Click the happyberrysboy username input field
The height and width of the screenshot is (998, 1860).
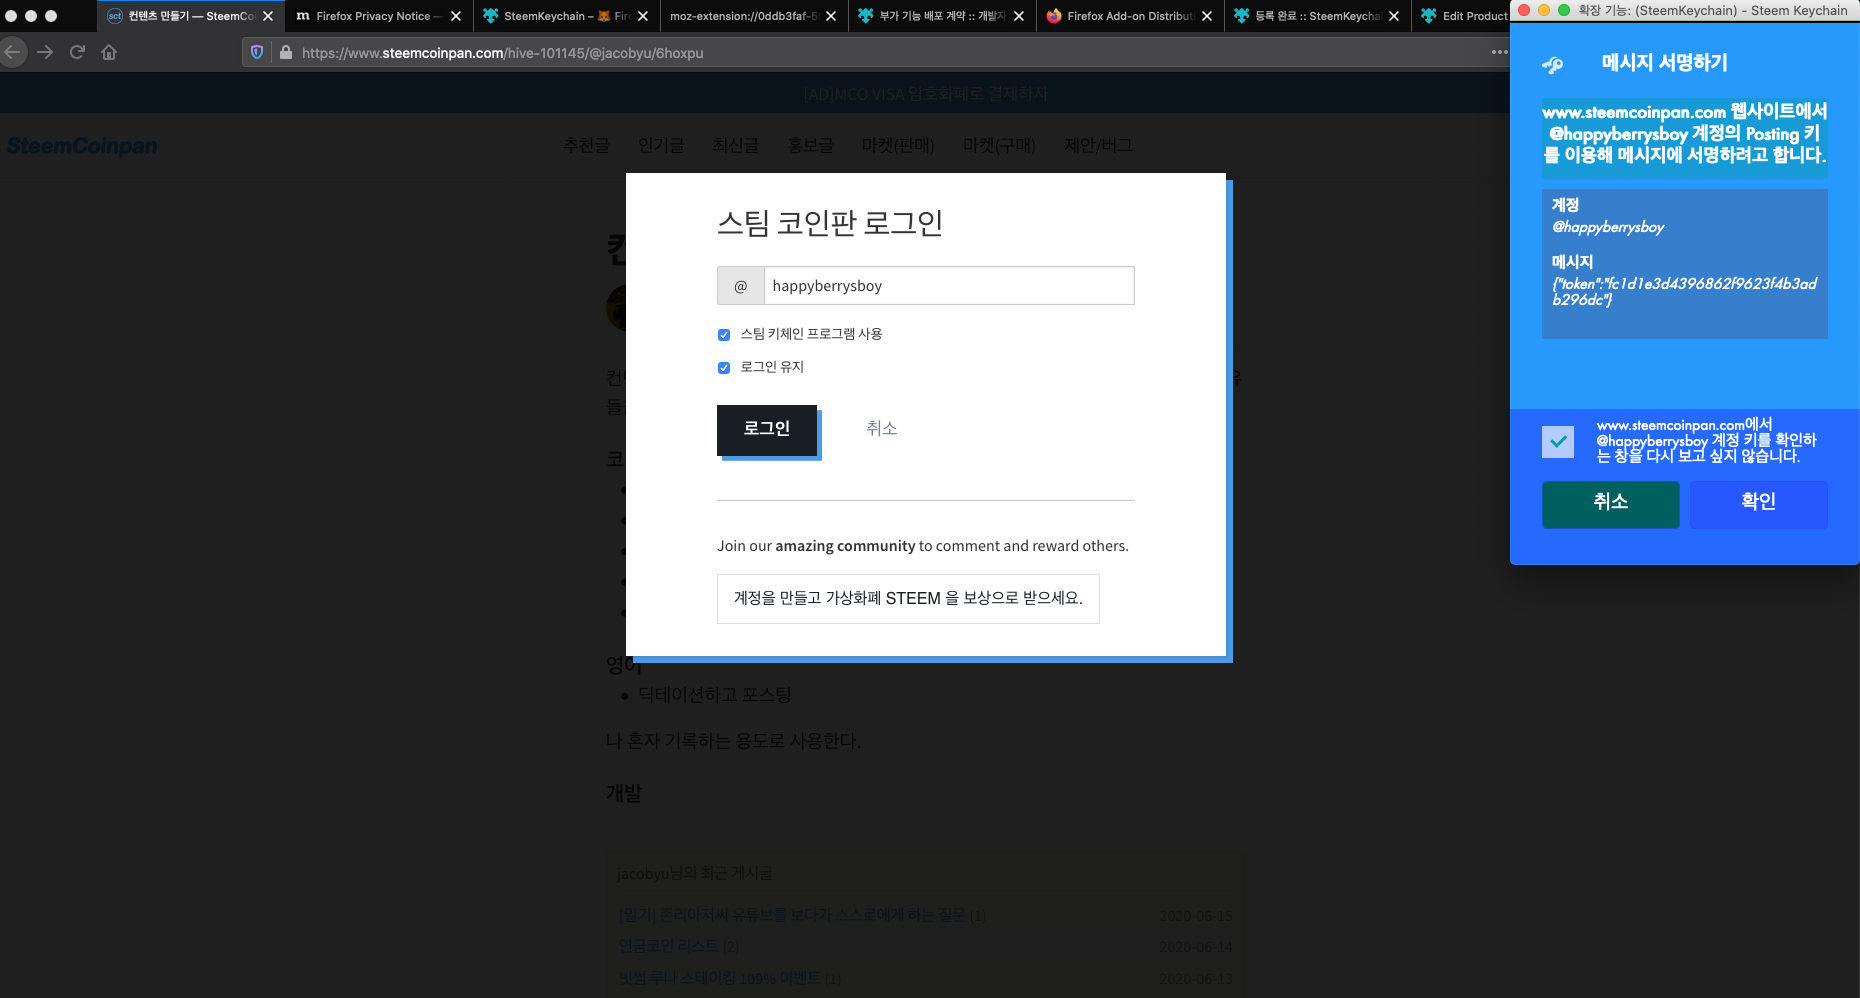[949, 286]
